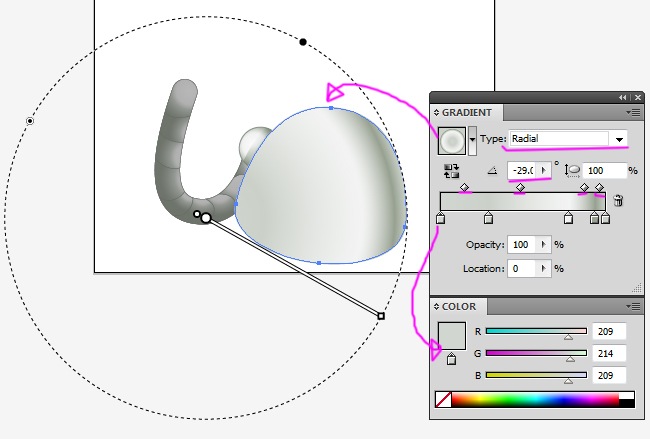This screenshot has height=439, width=650.
Task: Open the gradient swatch preset arrow
Action: 472,141
